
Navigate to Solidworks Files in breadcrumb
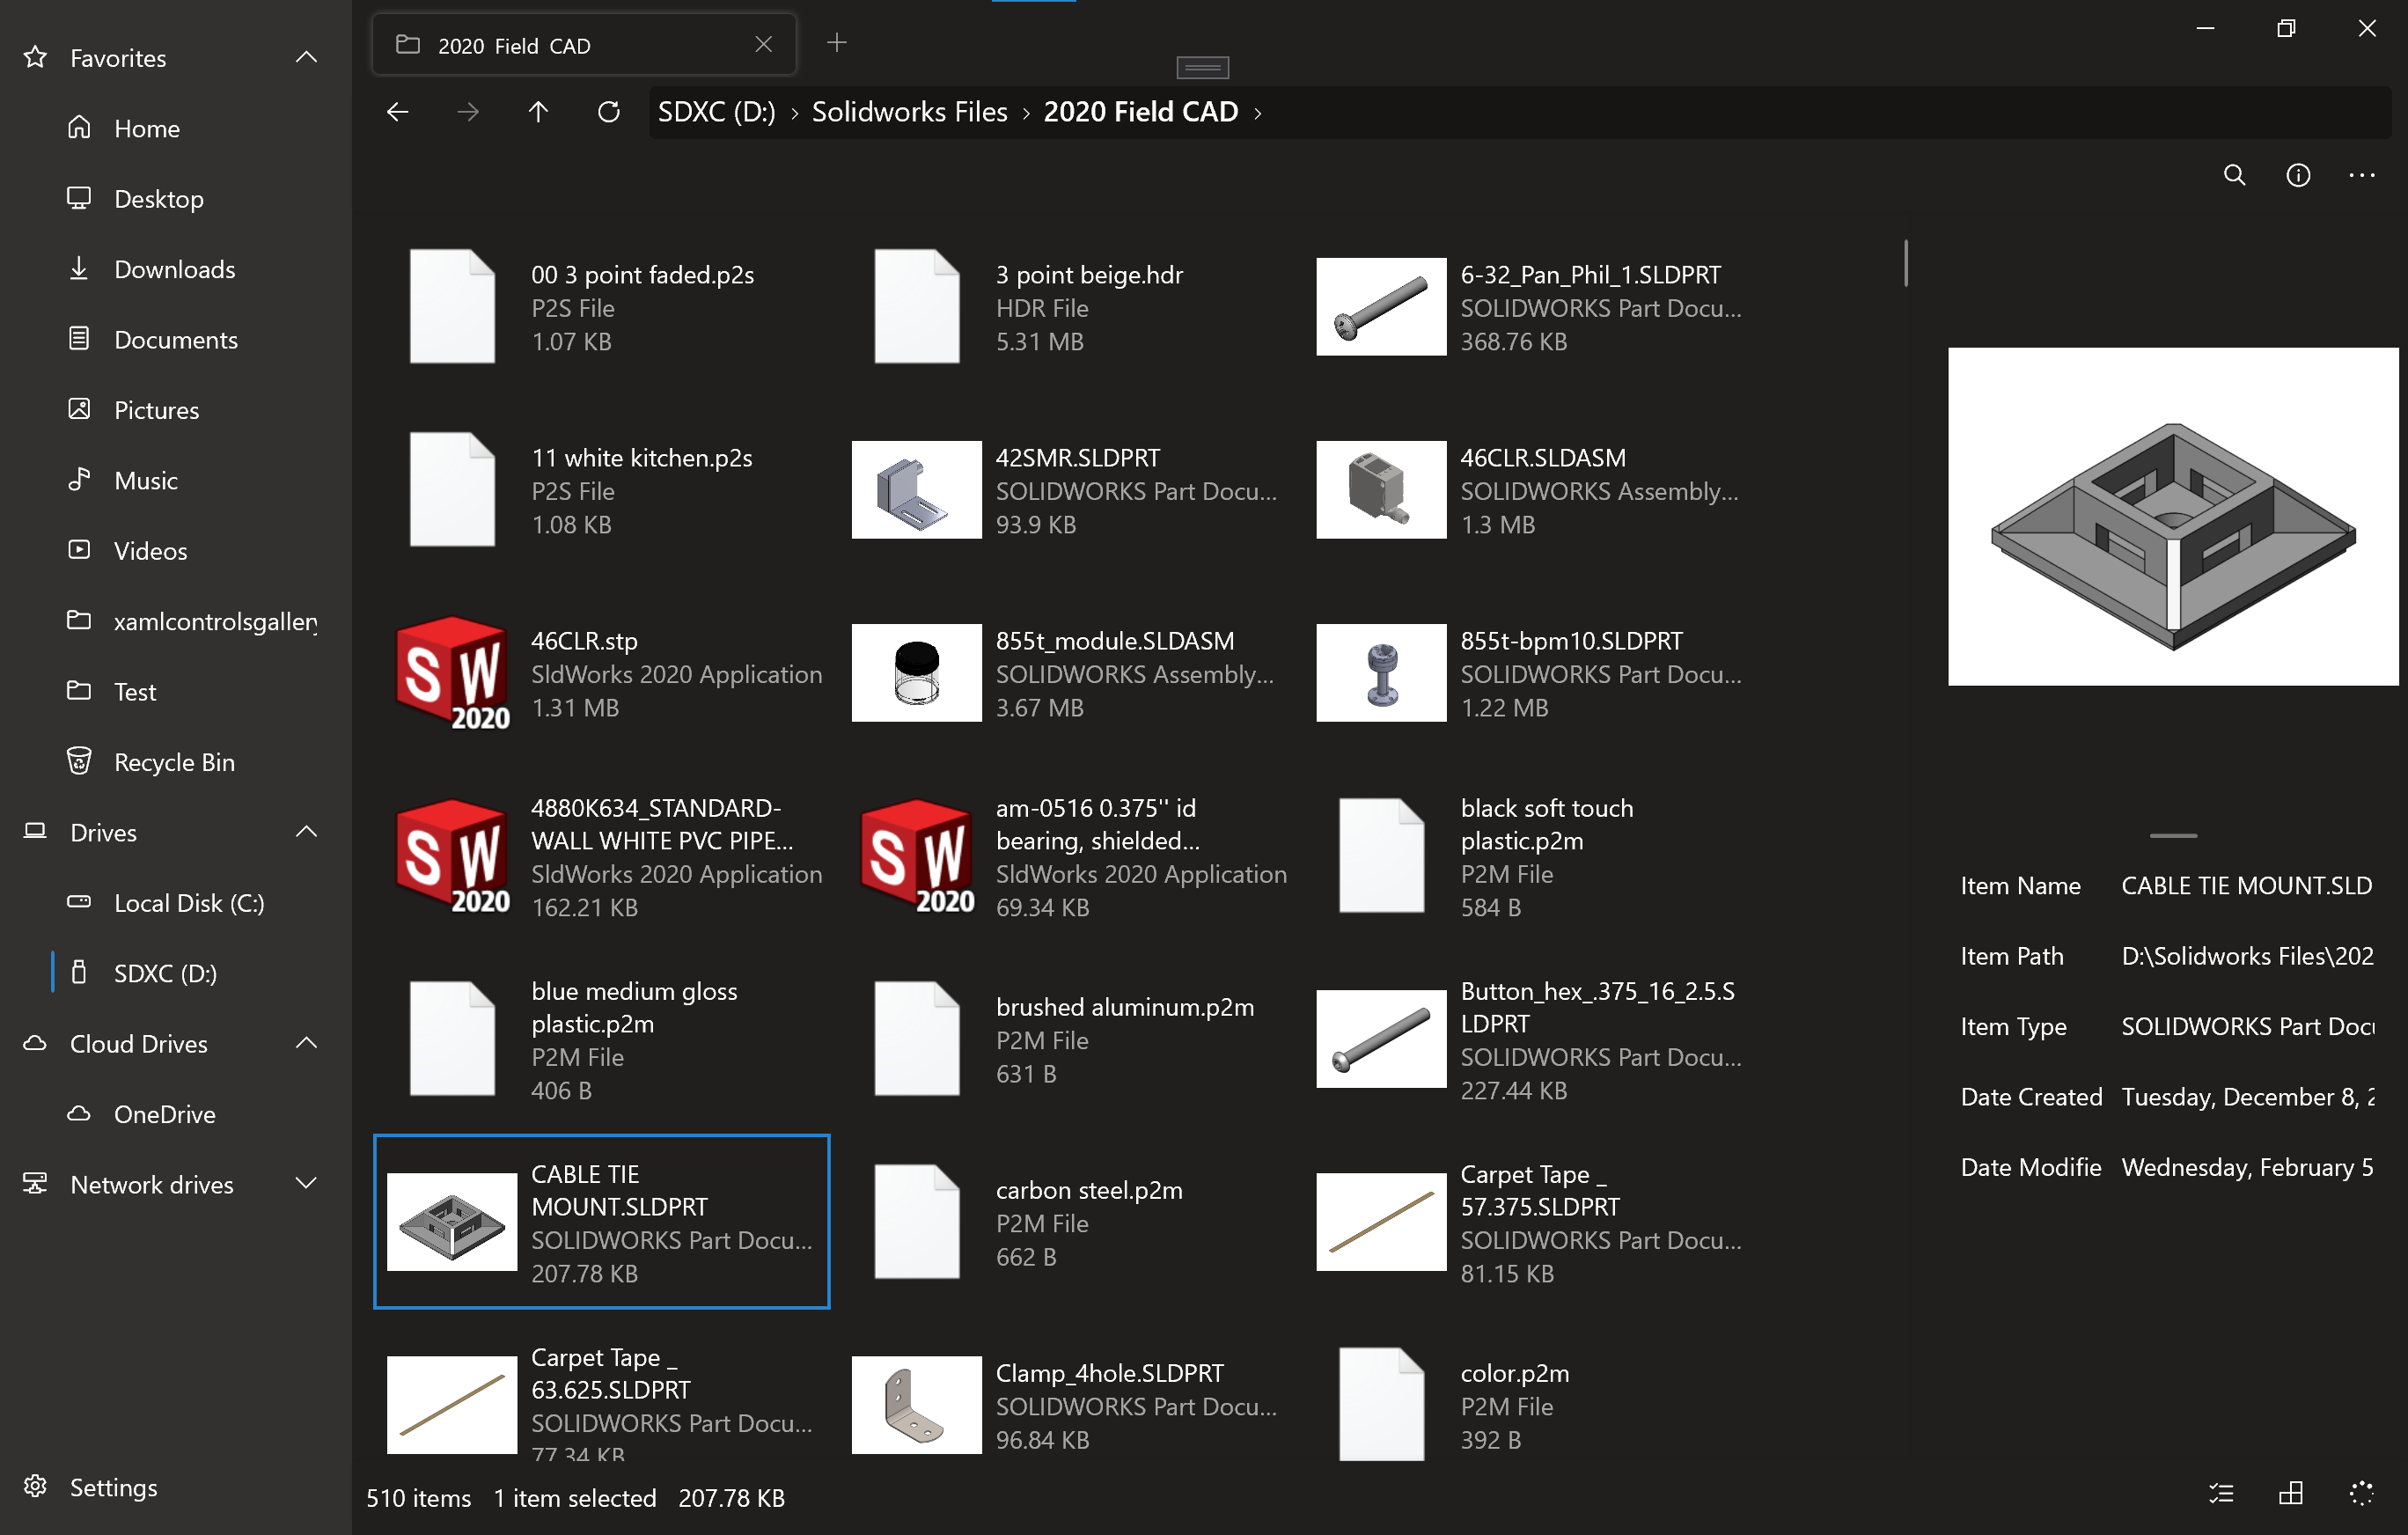click(909, 112)
